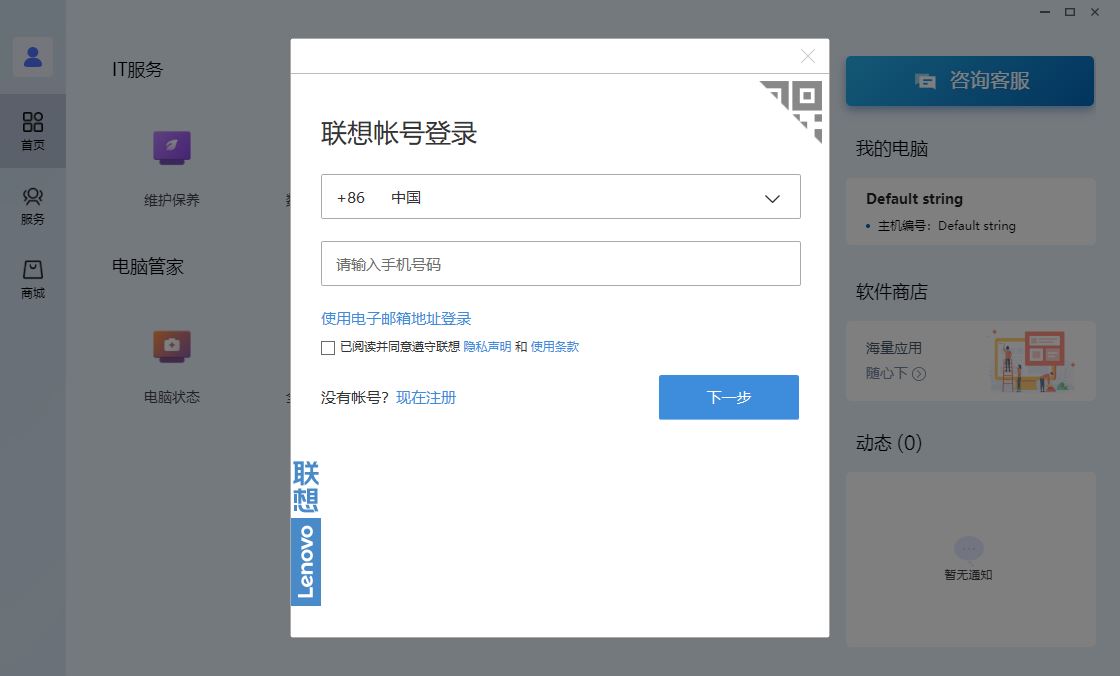
Task: Click the user avatar icon in sidebar
Action: [33, 57]
